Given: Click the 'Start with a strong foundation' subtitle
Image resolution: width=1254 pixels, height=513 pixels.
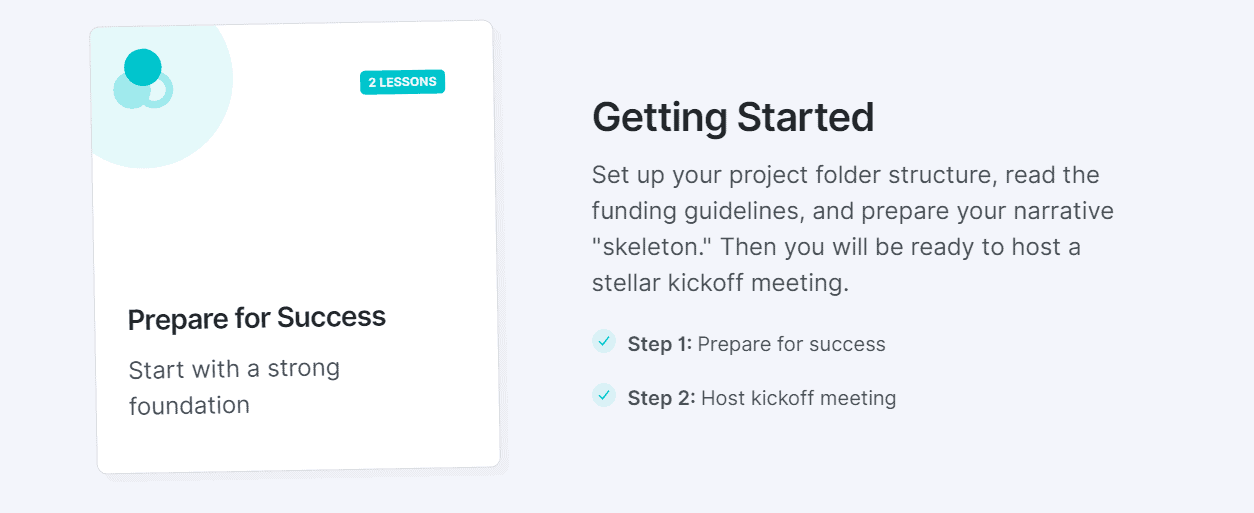Looking at the screenshot, I should pyautogui.click(x=234, y=386).
